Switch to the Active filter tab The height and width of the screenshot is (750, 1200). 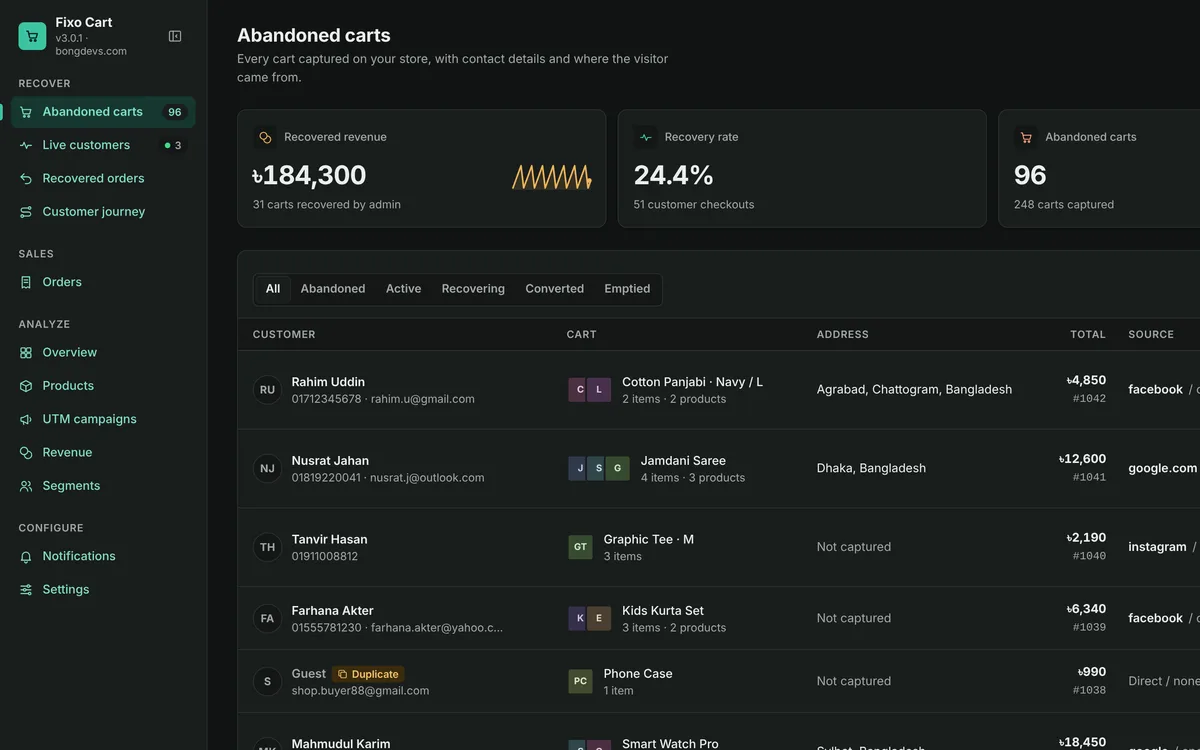[403, 289]
